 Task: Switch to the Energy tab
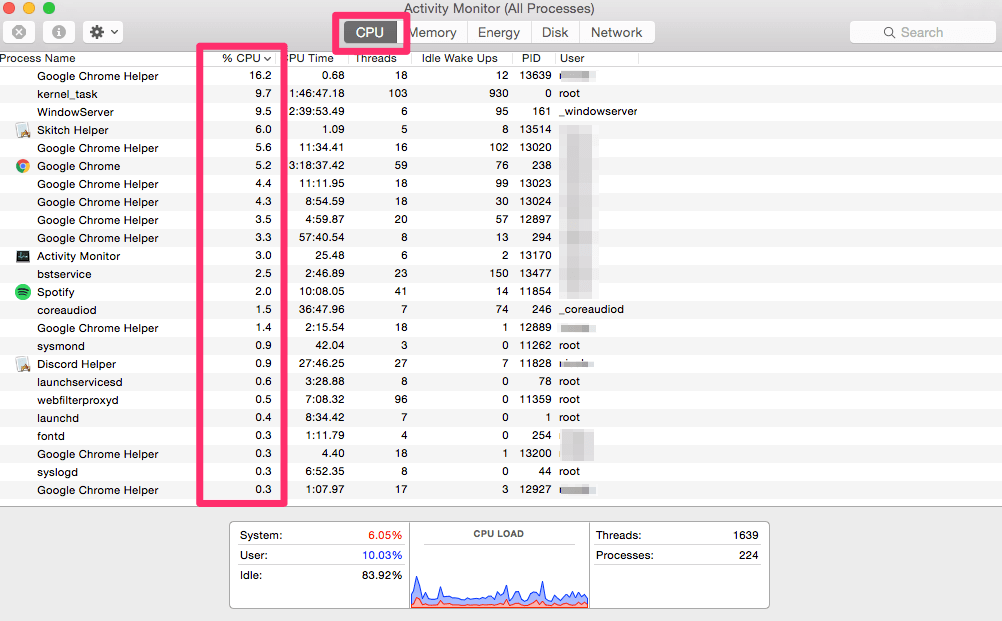(x=499, y=33)
